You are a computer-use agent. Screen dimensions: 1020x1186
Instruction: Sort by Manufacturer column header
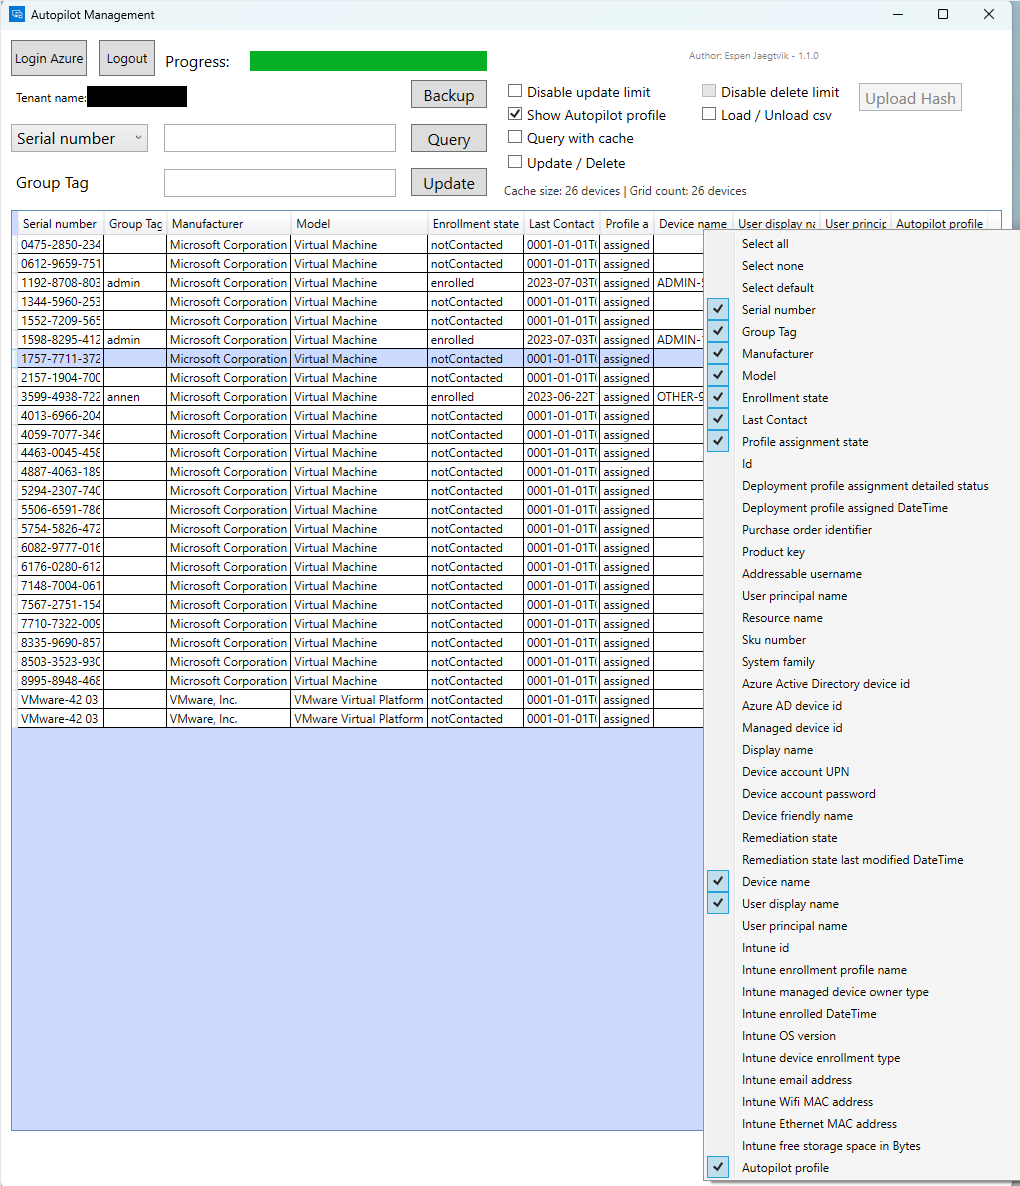pyautogui.click(x=228, y=224)
